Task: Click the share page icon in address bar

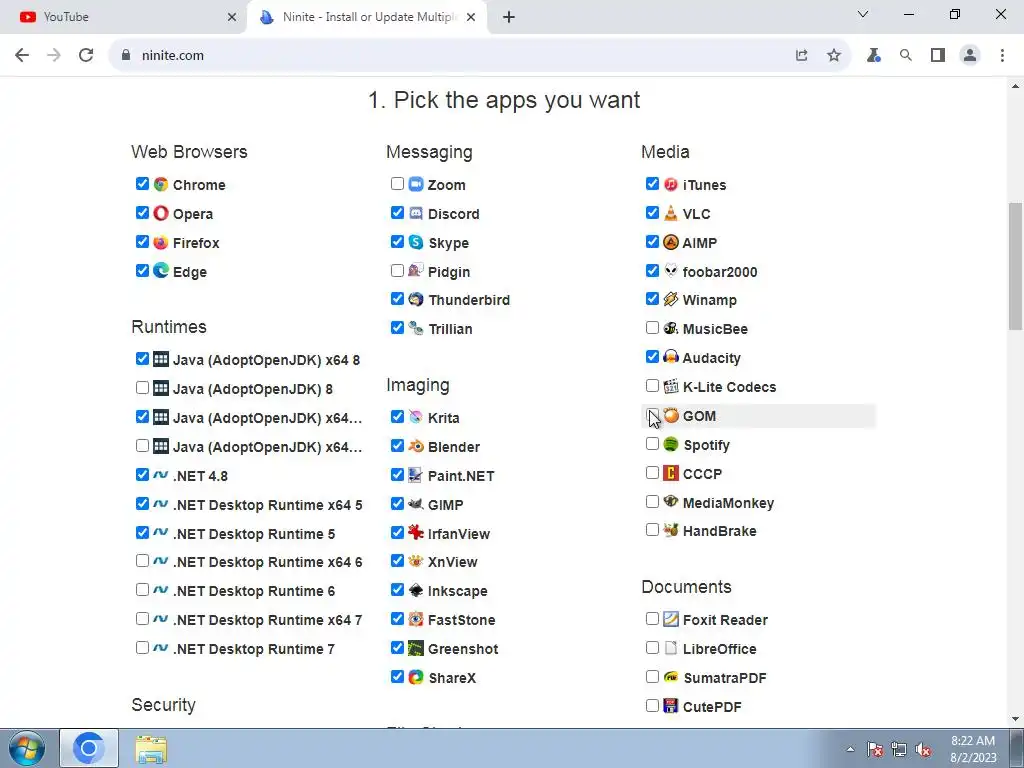Action: click(802, 56)
